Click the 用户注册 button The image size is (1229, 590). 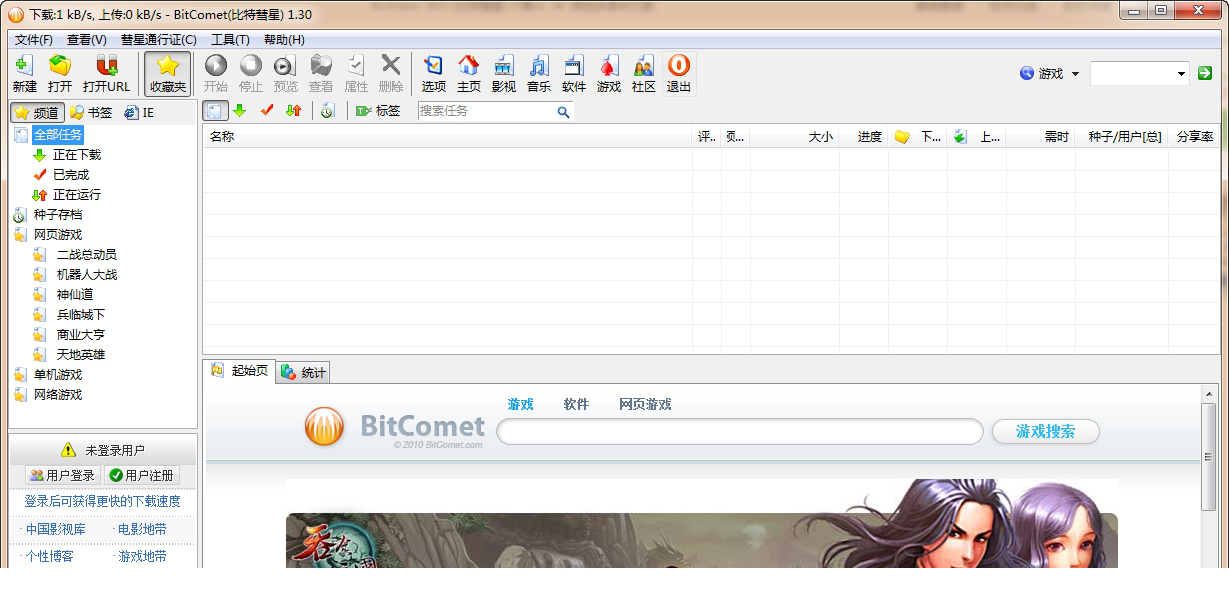point(141,476)
